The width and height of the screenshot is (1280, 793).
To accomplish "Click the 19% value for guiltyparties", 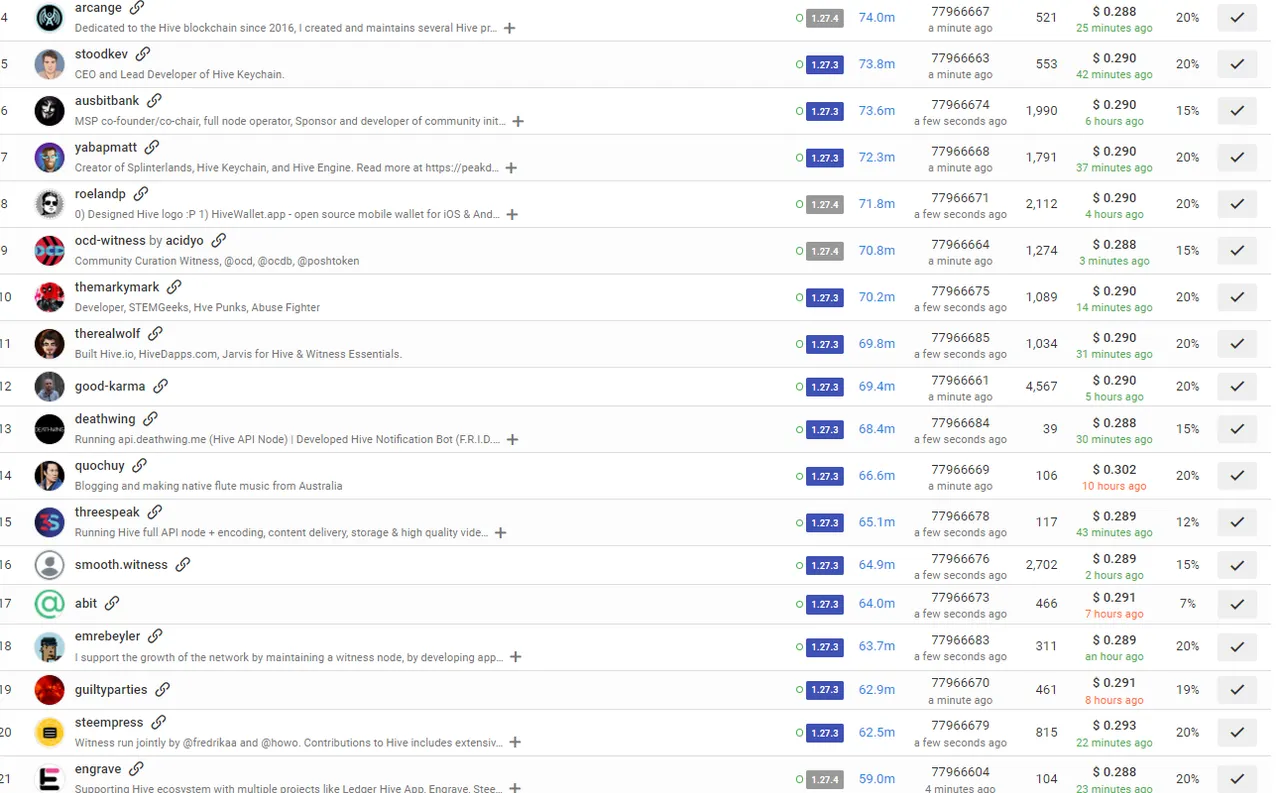I will coord(1187,689).
